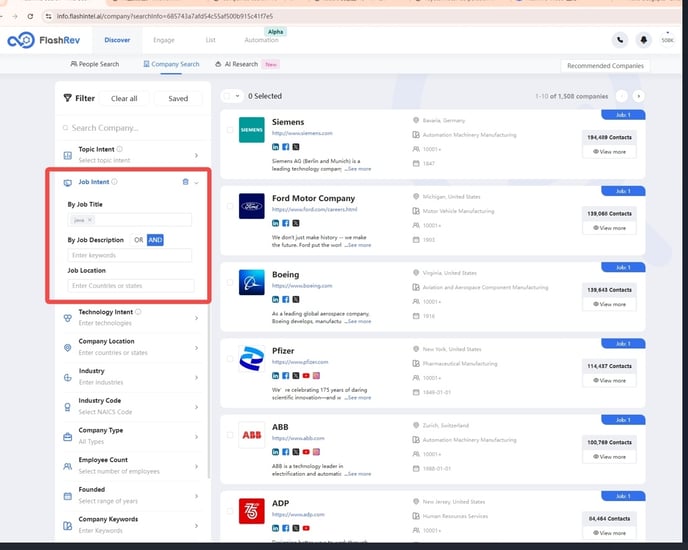The image size is (688, 550).
Task: Switch to AI Research
Action: coord(236,64)
